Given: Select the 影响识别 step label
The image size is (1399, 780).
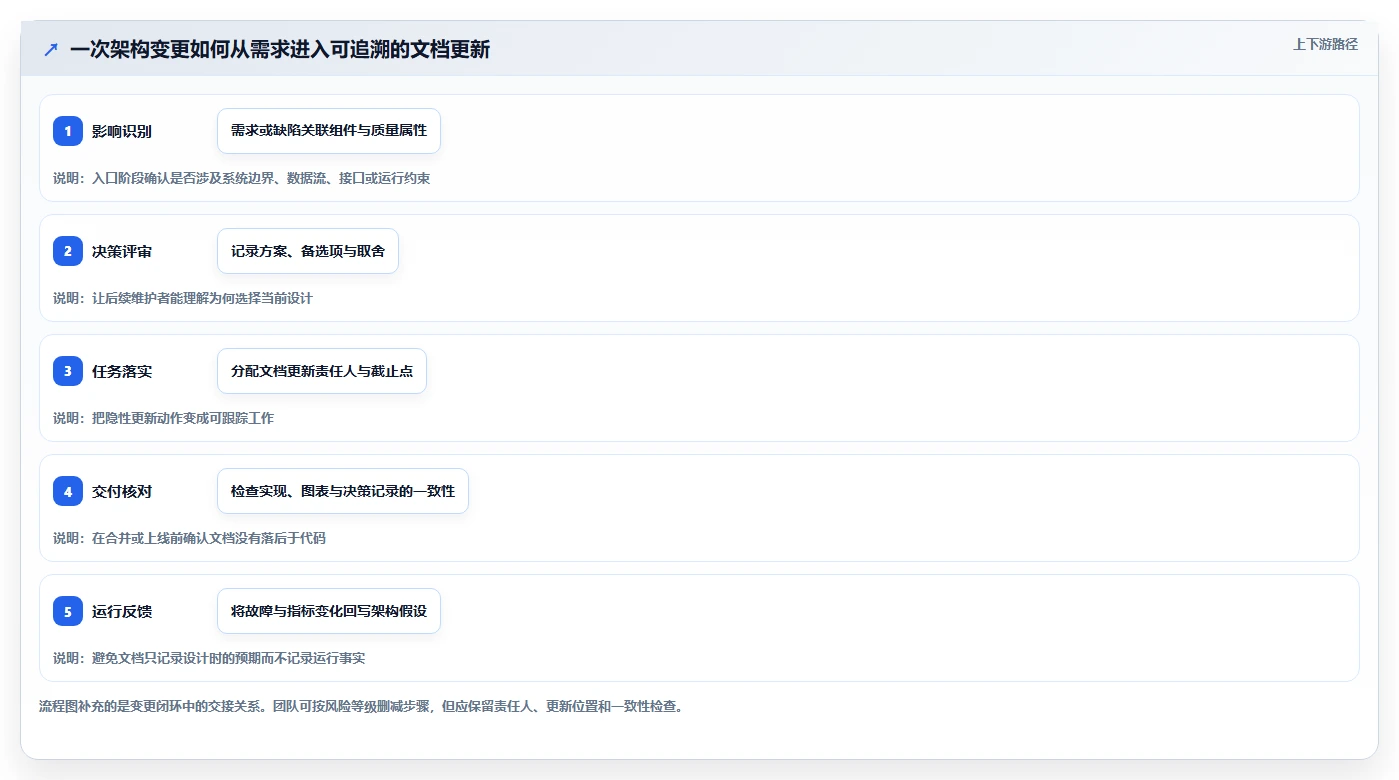Looking at the screenshot, I should pos(122,131).
